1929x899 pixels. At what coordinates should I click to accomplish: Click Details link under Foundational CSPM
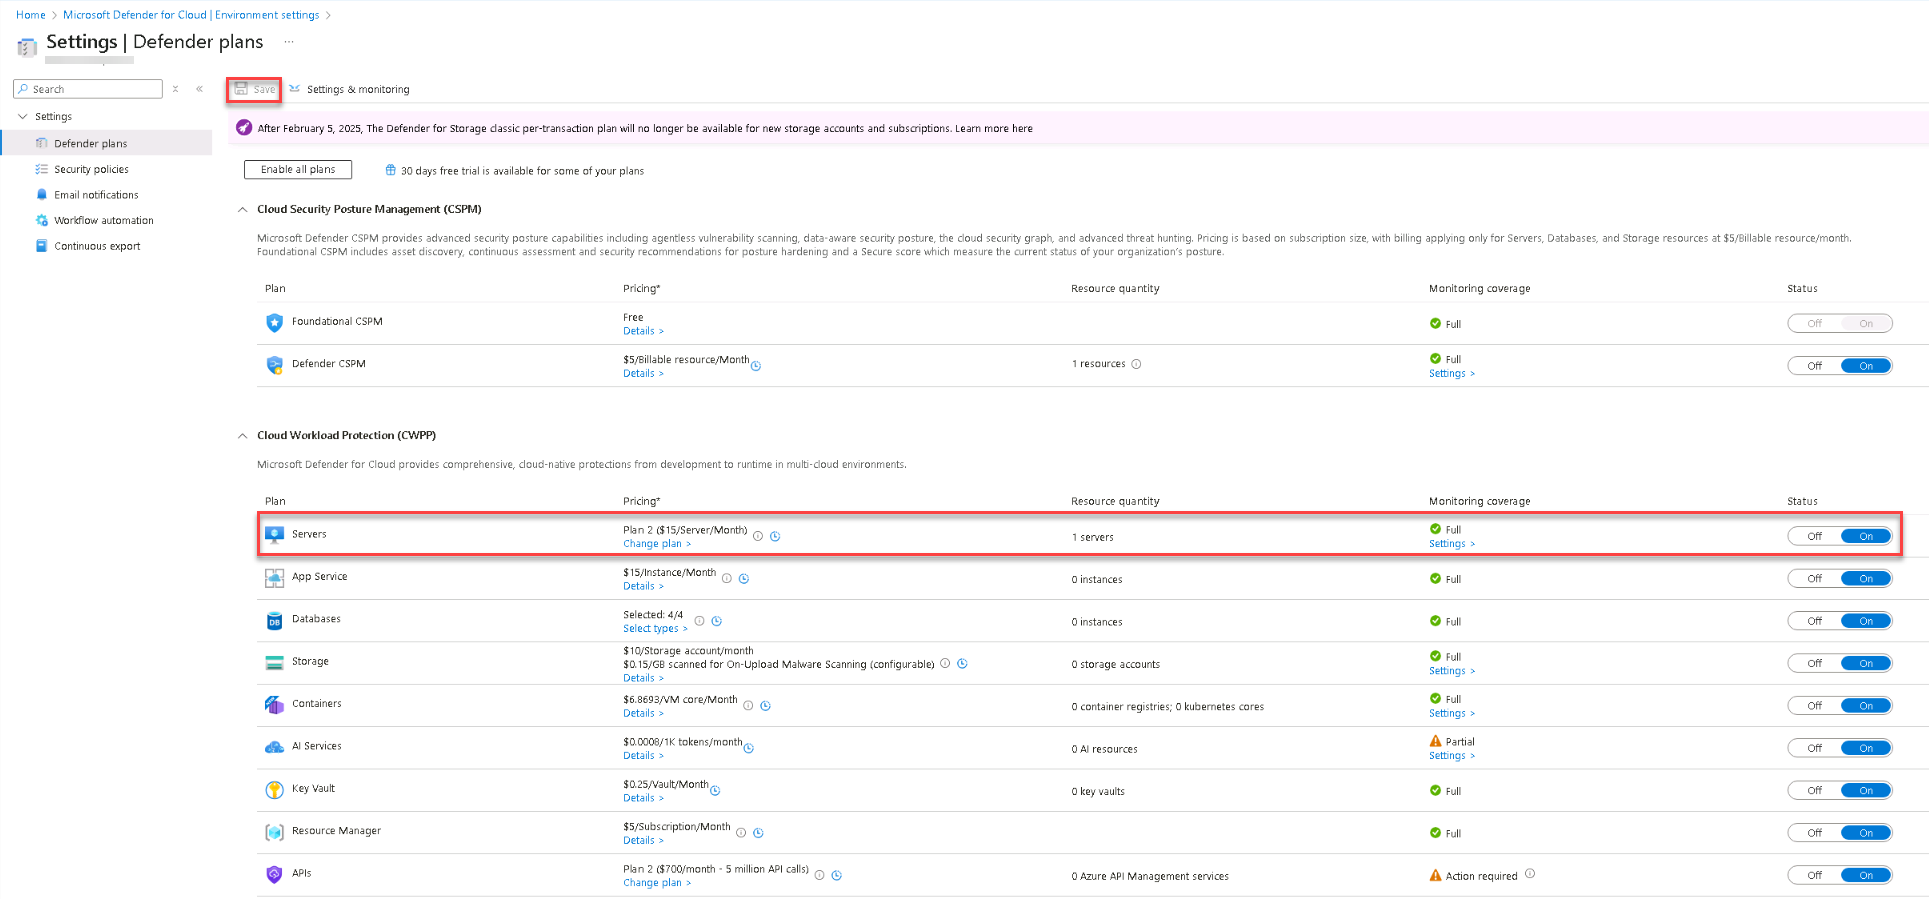pyautogui.click(x=643, y=331)
